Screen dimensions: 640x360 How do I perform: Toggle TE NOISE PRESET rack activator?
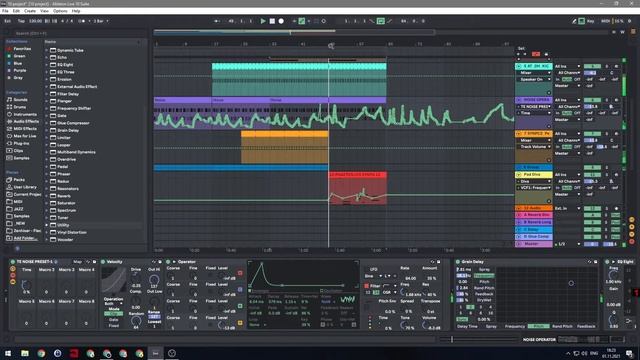pyautogui.click(x=13, y=262)
